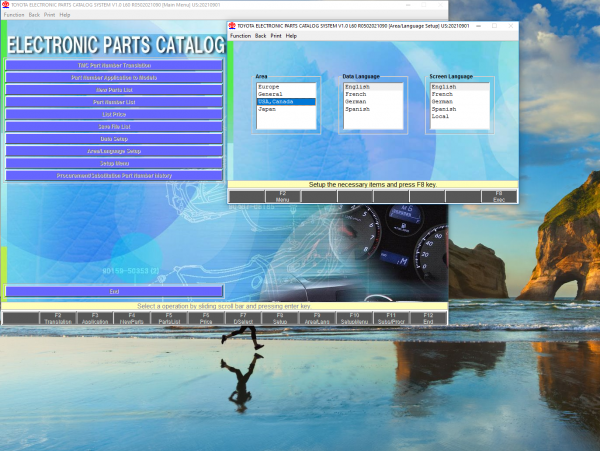The height and width of the screenshot is (451, 600).
Task: Open List Price option
Action: 113,114
